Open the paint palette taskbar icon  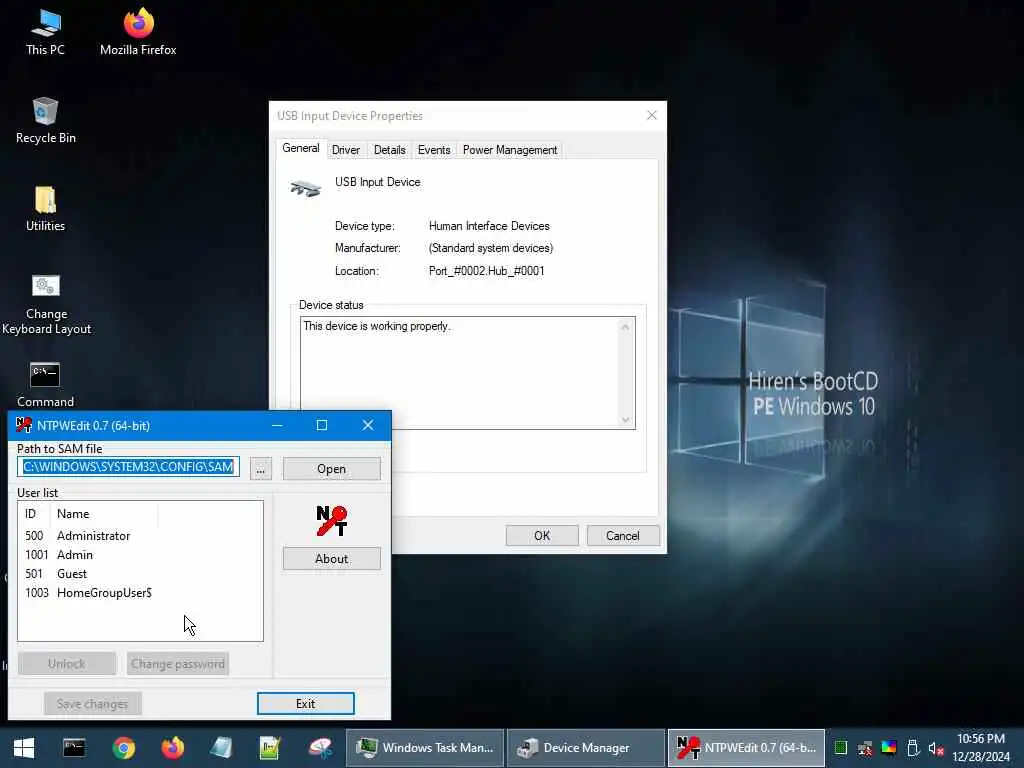pos(320,748)
